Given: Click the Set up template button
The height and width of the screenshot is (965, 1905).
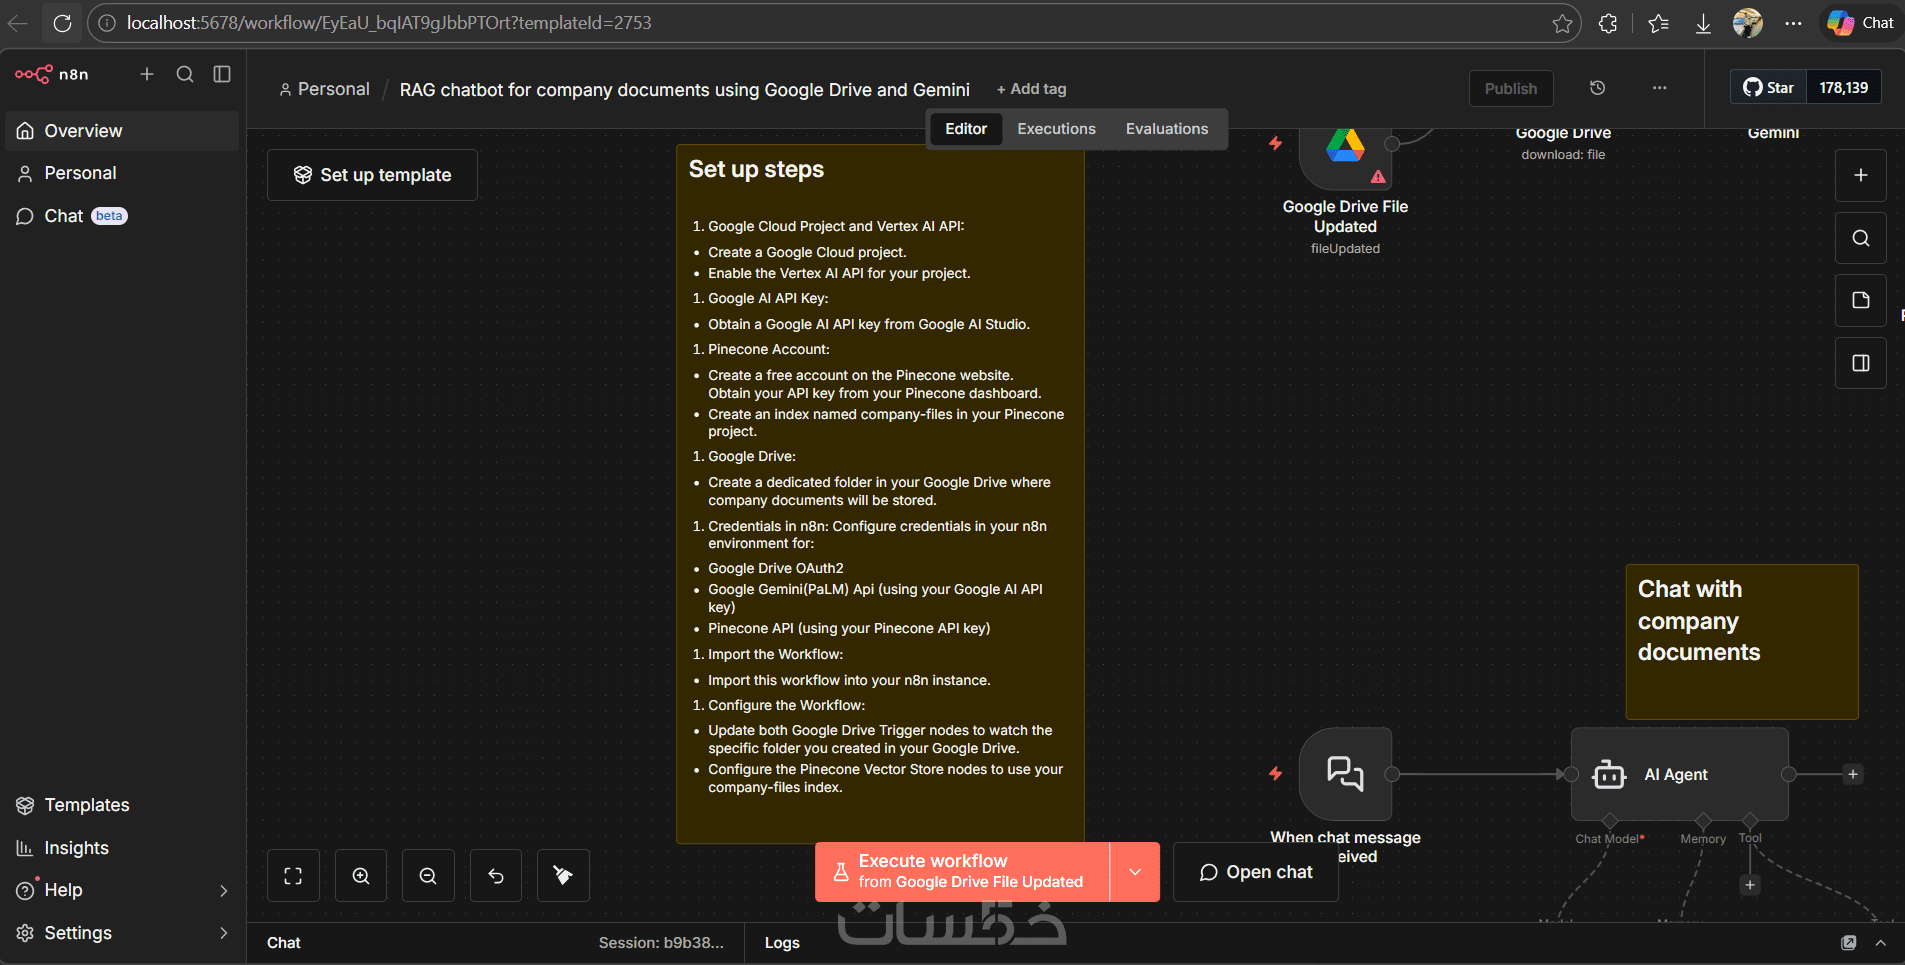Looking at the screenshot, I should pos(372,175).
